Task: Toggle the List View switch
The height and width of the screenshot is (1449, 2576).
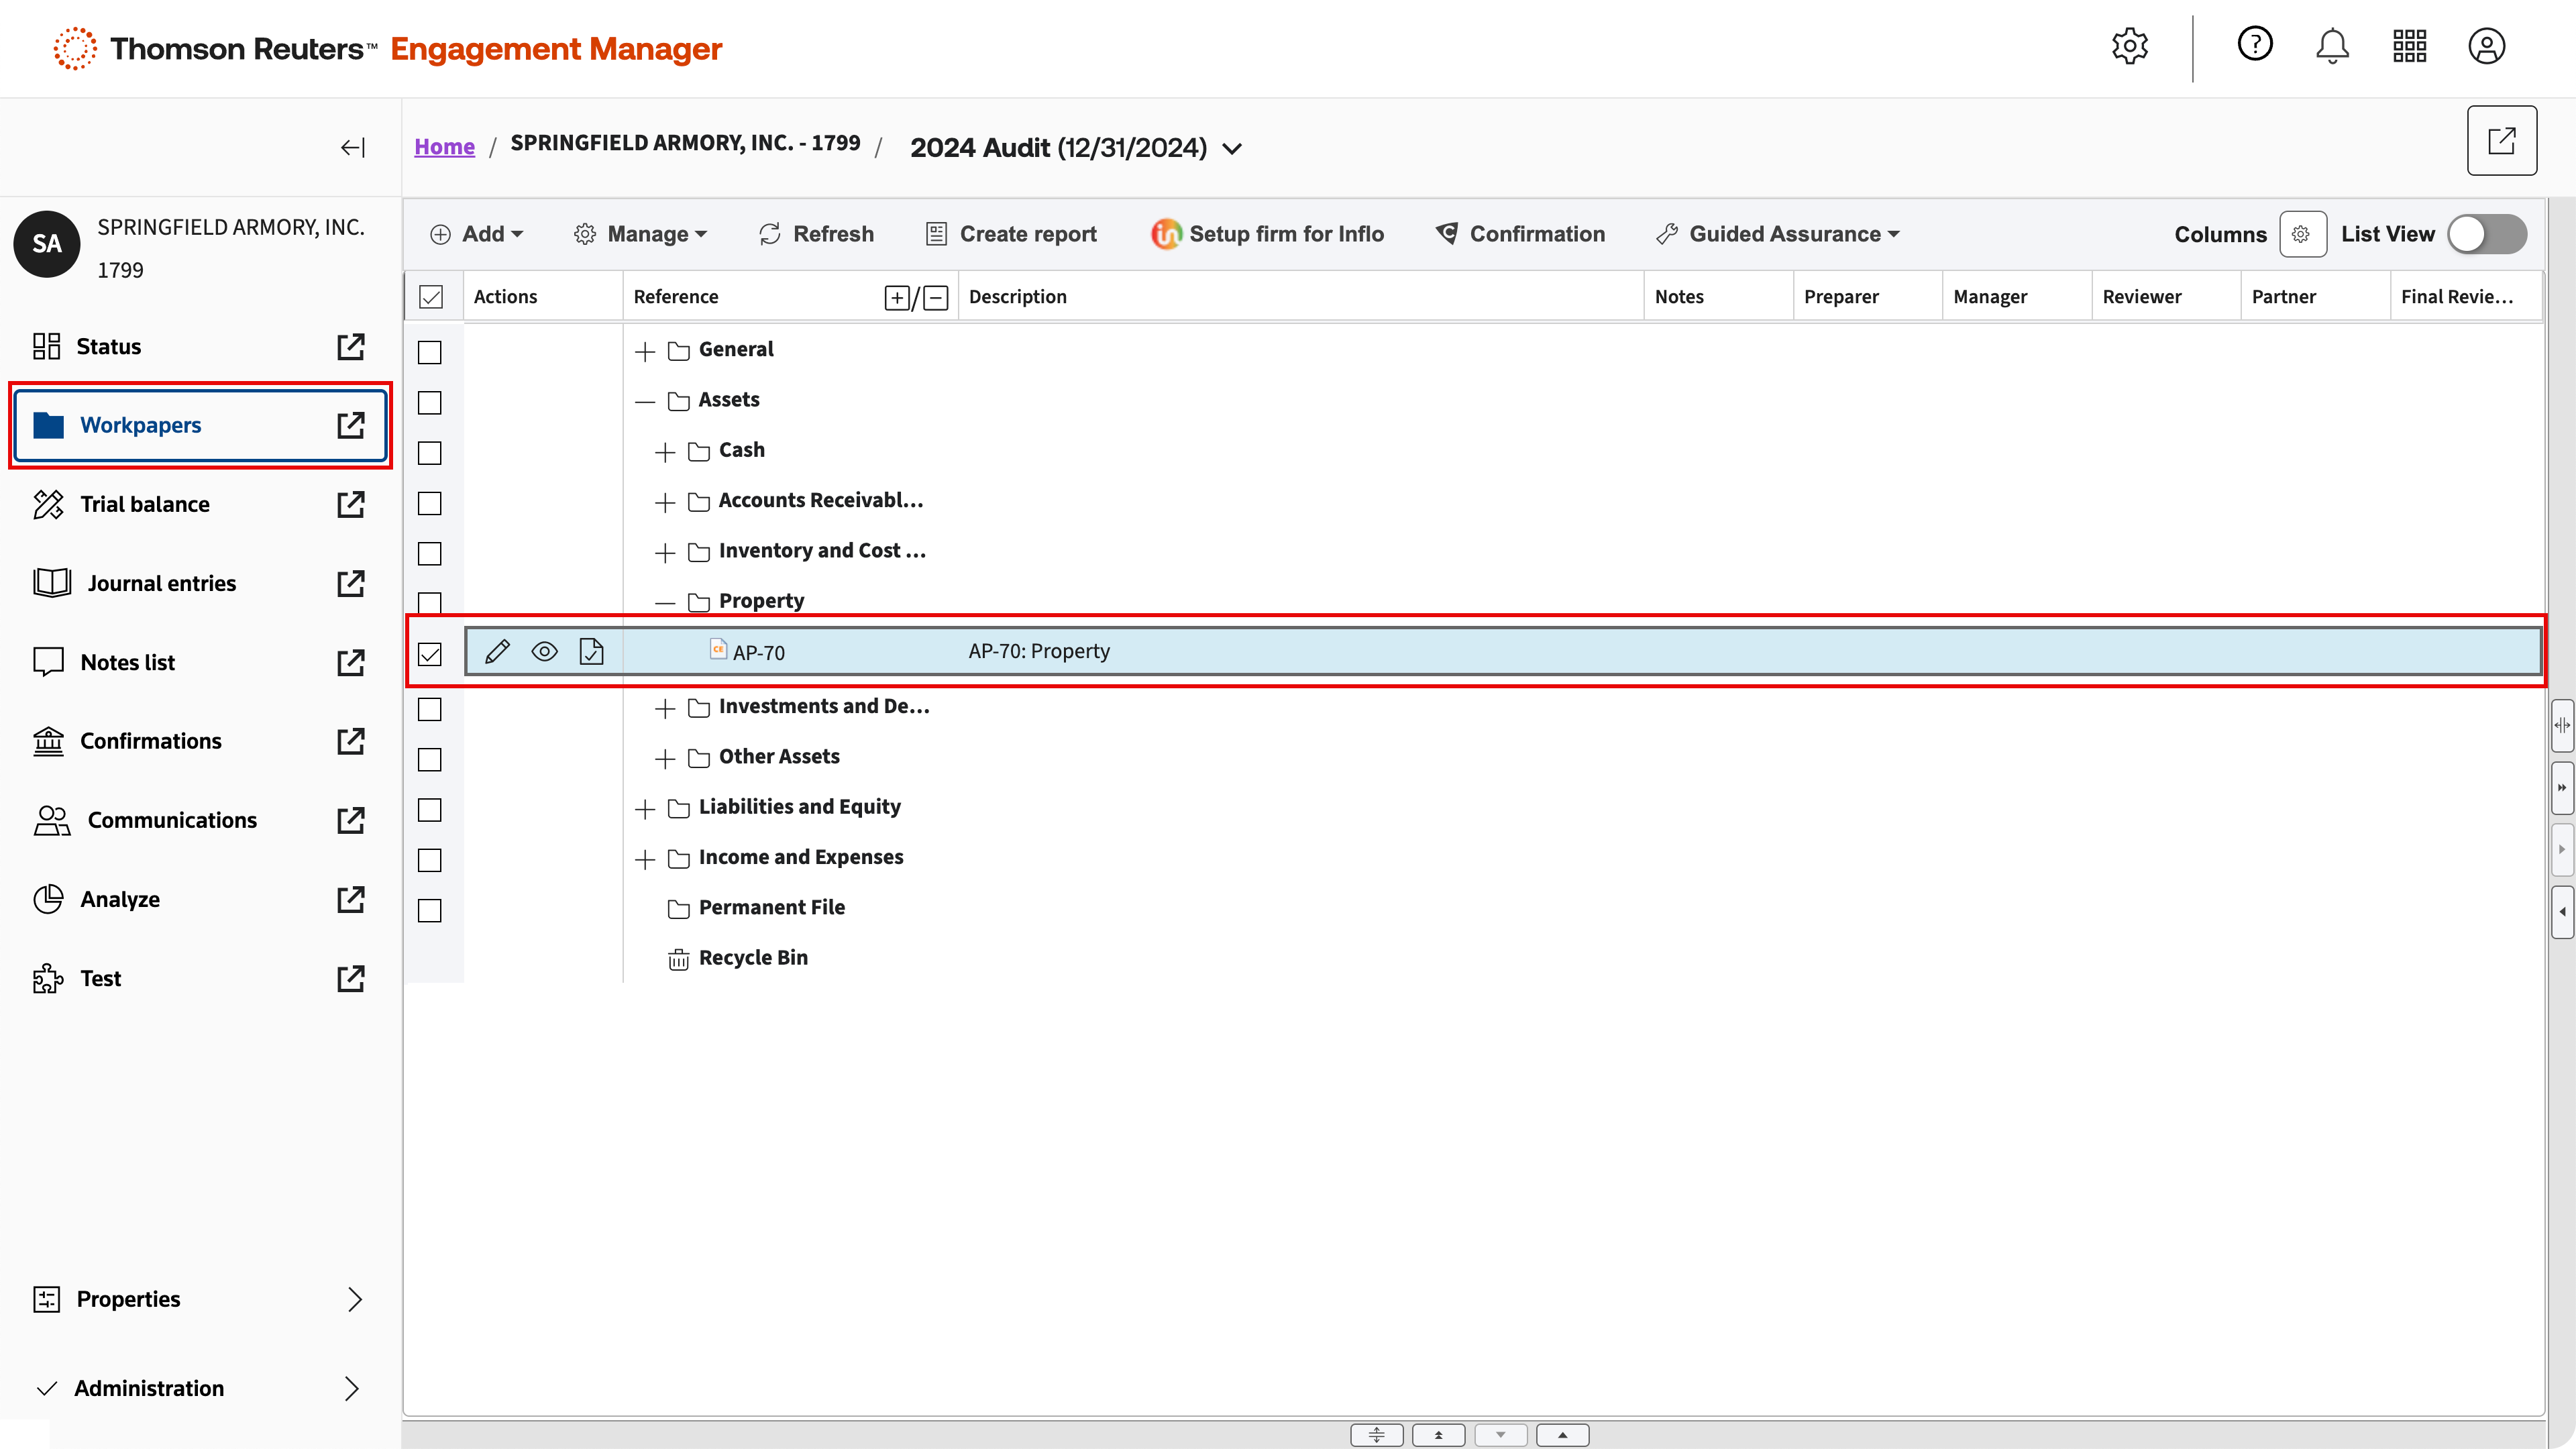Action: 2487,234
